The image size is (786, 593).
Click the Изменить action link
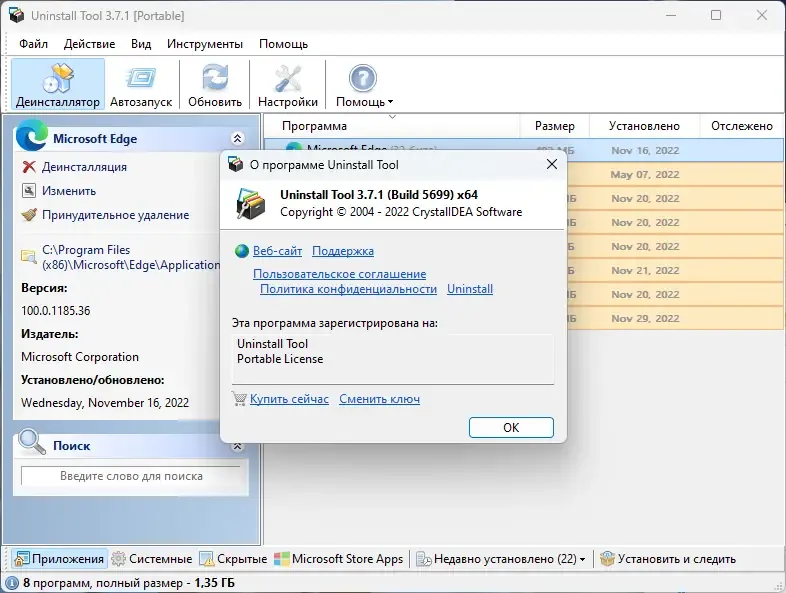click(x=69, y=191)
